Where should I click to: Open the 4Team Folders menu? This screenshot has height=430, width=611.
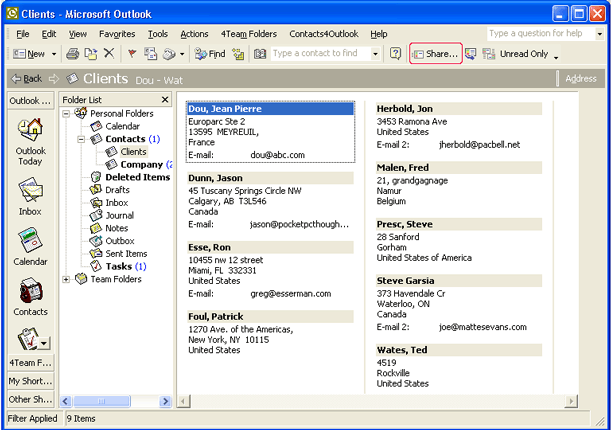pyautogui.click(x=247, y=33)
